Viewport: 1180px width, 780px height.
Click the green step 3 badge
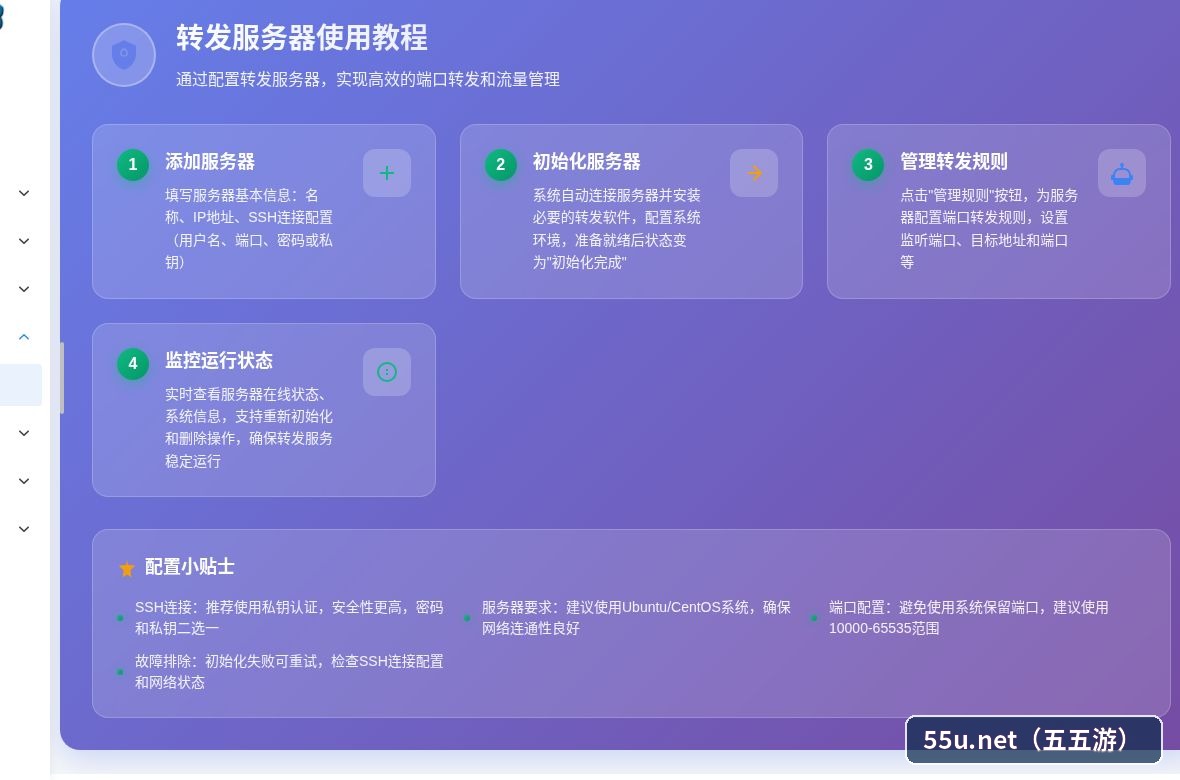(x=868, y=164)
